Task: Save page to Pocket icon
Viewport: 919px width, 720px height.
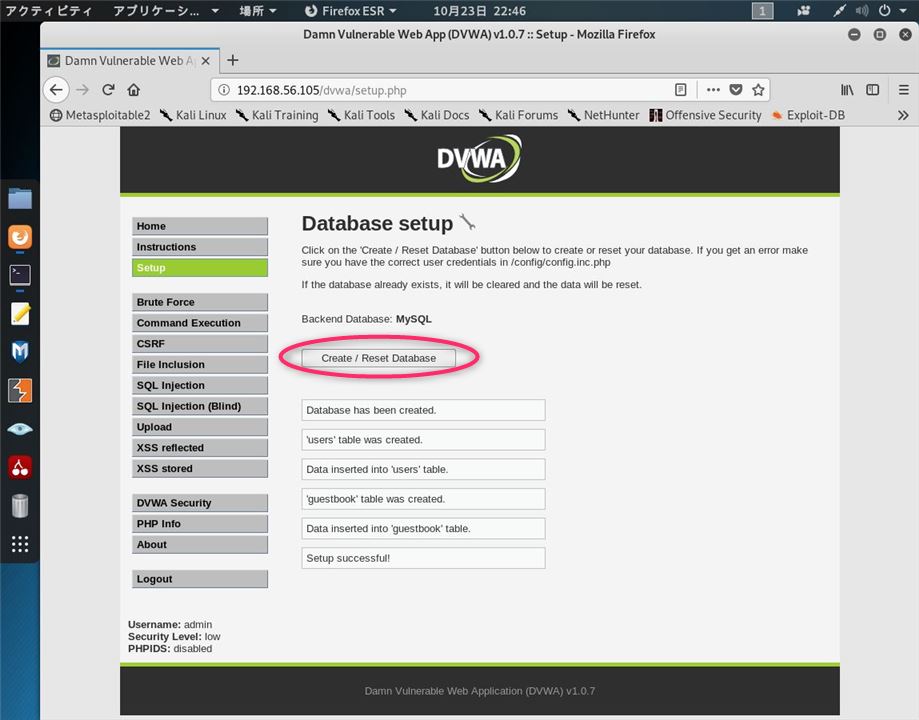Action: coord(736,90)
